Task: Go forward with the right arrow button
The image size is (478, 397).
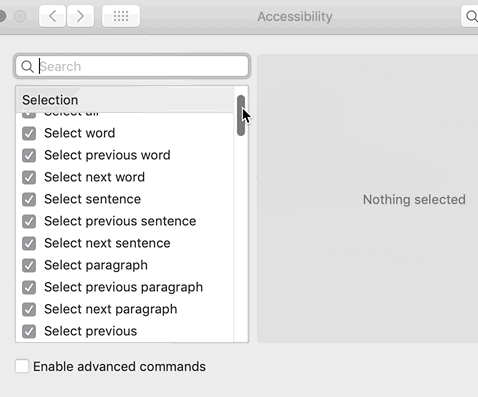Action: (x=80, y=16)
